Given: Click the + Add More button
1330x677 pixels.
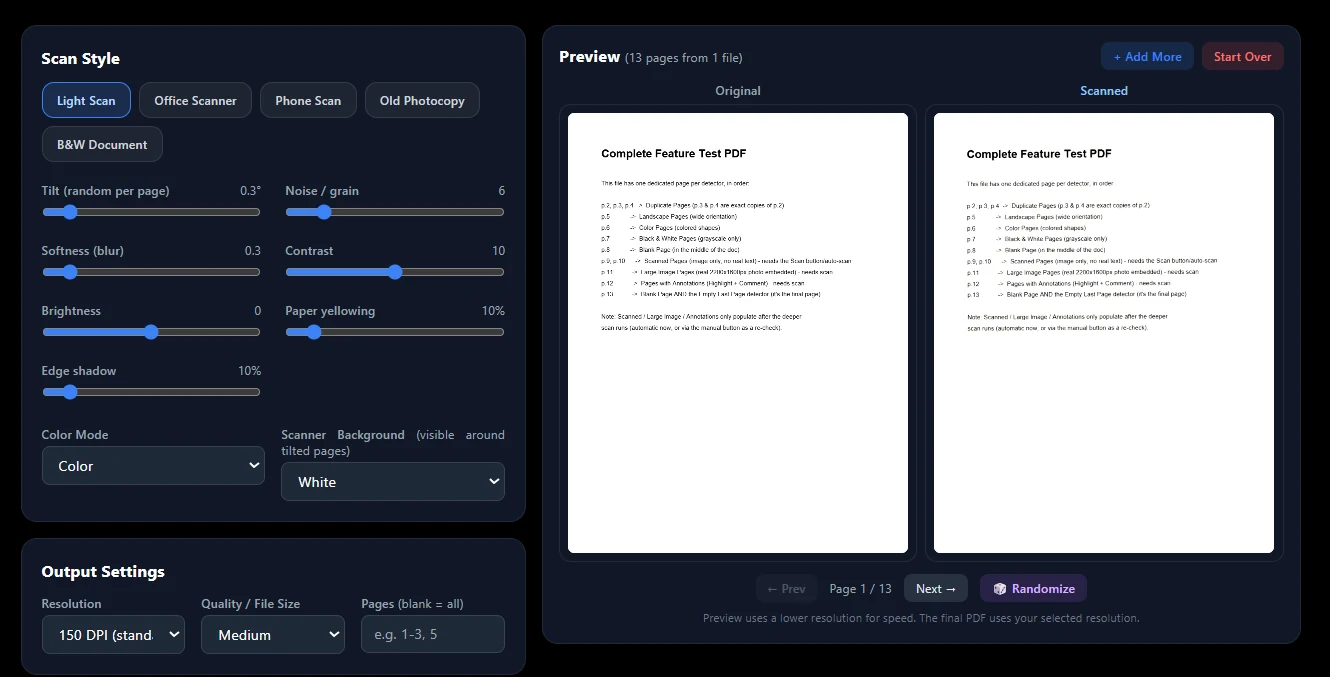Looking at the screenshot, I should [1147, 57].
